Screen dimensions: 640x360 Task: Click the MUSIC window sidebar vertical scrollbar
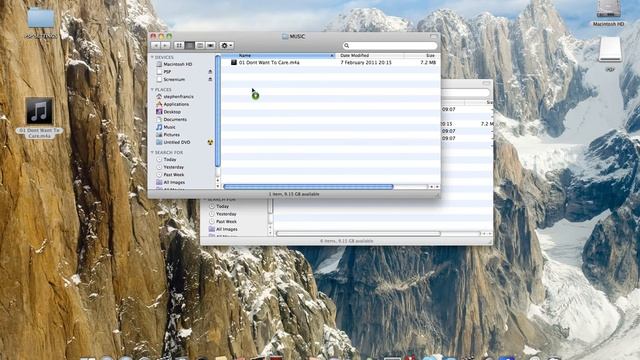coord(218,111)
